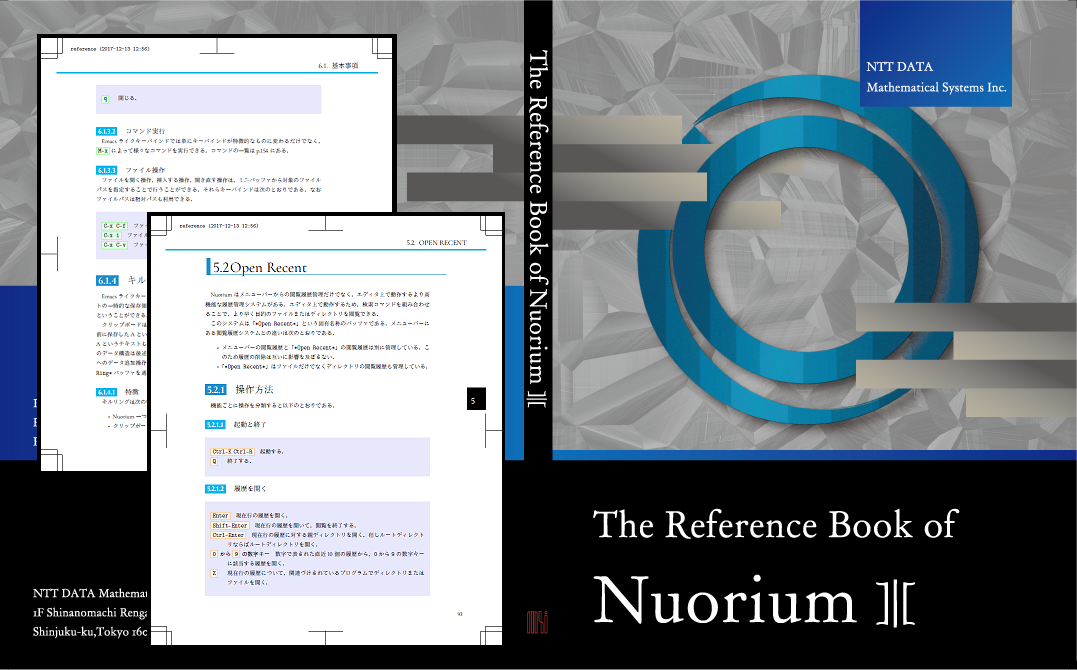Click the "Z" key label

214,573
